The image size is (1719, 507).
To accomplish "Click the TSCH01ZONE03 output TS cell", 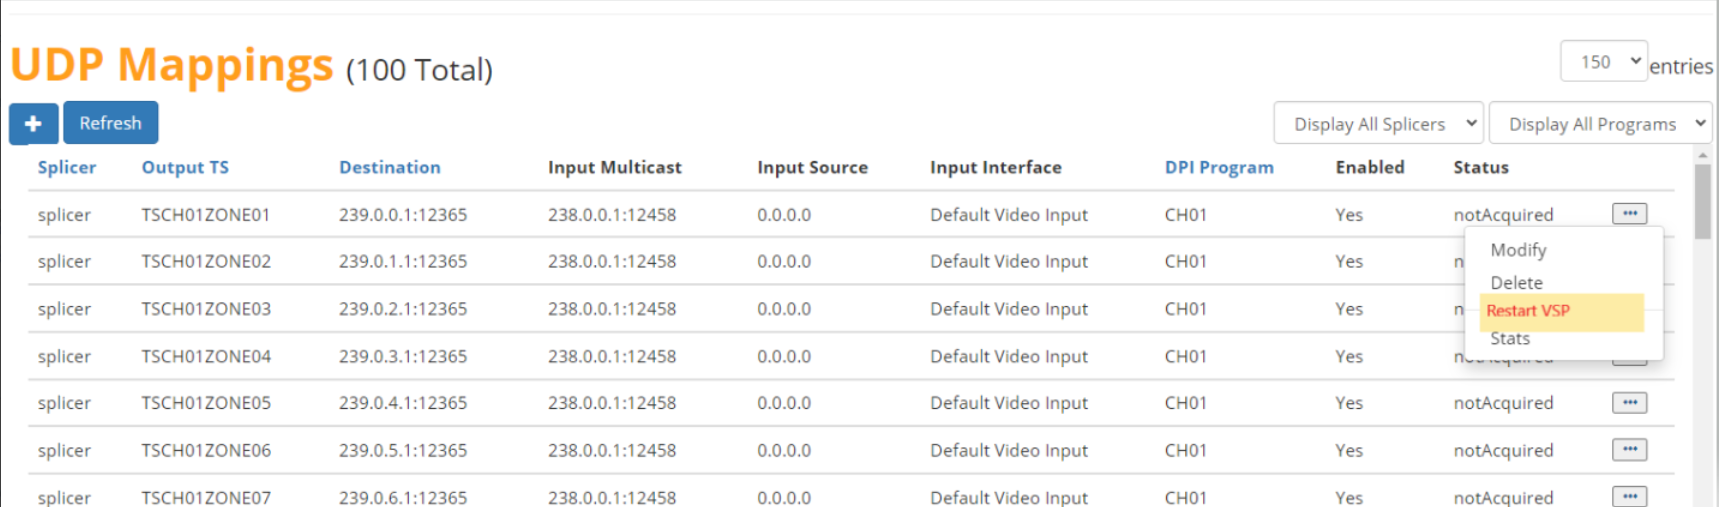I will (206, 309).
